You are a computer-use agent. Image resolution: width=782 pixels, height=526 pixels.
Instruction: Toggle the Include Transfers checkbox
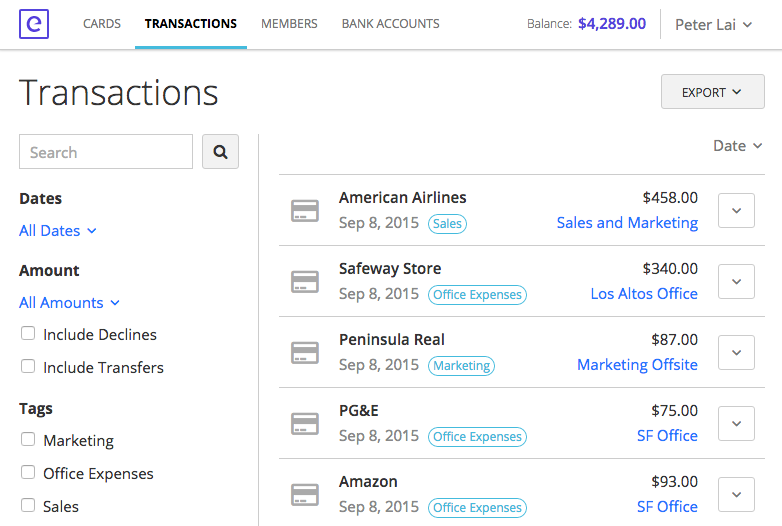(x=28, y=367)
